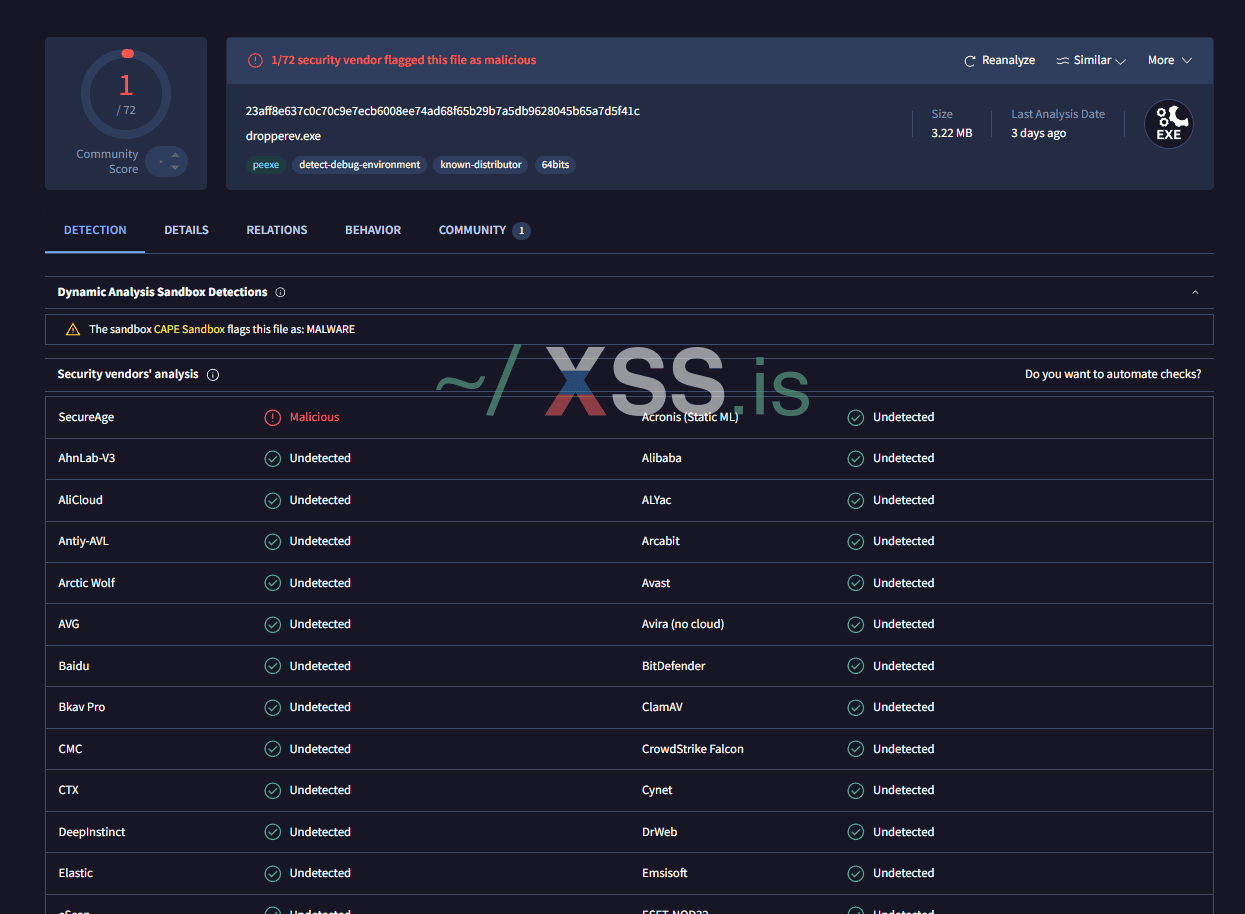Click the 'Do you want to automate checks?' link
Viewport: 1245px width, 914px height.
pyautogui.click(x=1112, y=374)
